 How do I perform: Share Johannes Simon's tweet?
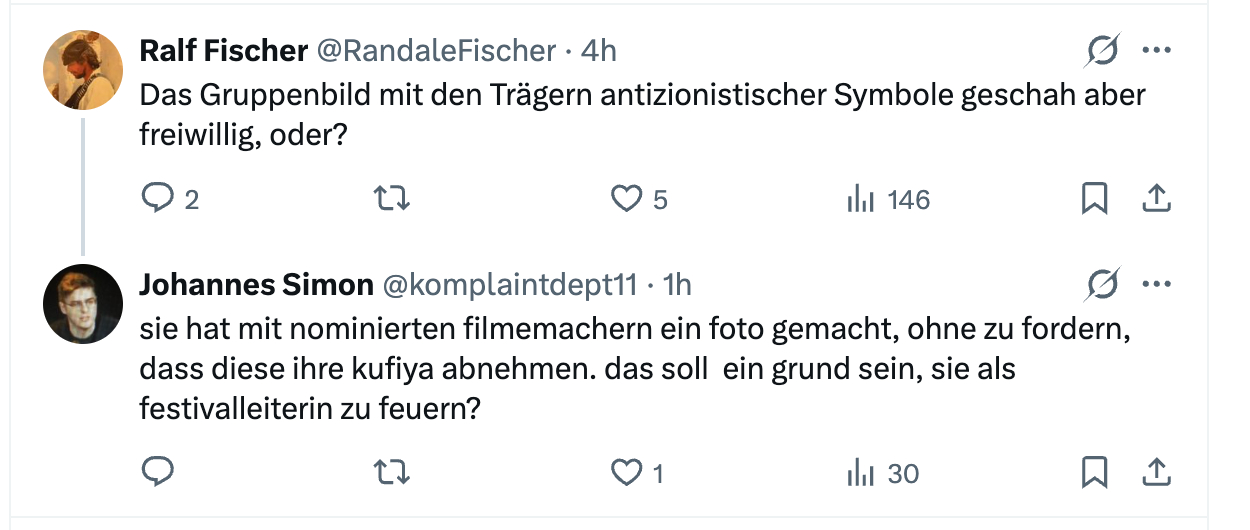[1156, 472]
